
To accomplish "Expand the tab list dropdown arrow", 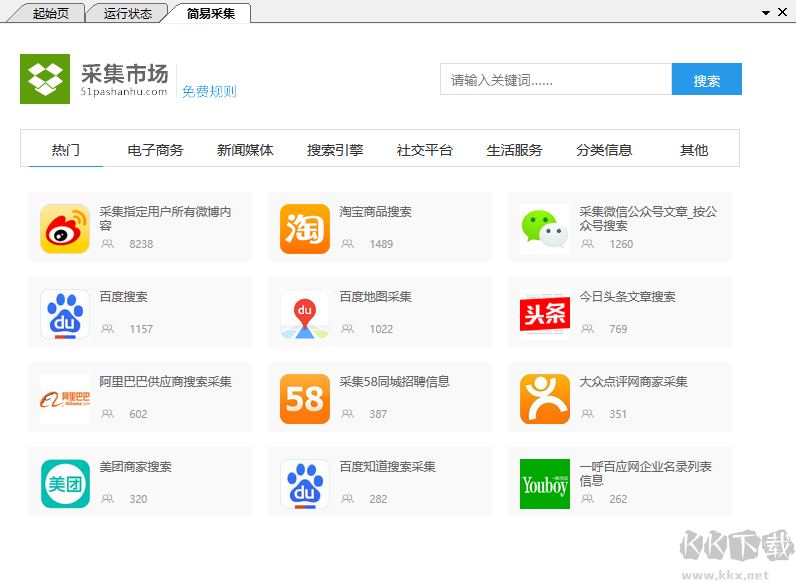I will click(x=766, y=13).
